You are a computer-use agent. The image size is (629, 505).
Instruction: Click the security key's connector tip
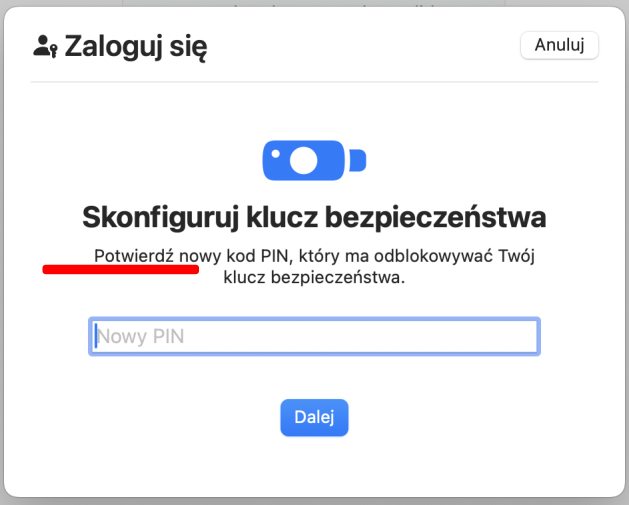click(x=359, y=160)
